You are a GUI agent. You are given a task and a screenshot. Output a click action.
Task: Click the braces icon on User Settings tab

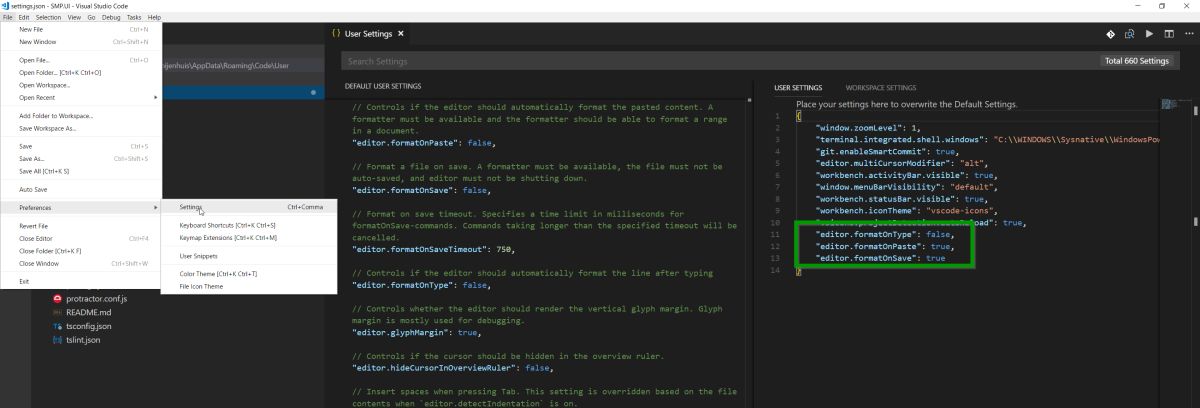click(337, 34)
